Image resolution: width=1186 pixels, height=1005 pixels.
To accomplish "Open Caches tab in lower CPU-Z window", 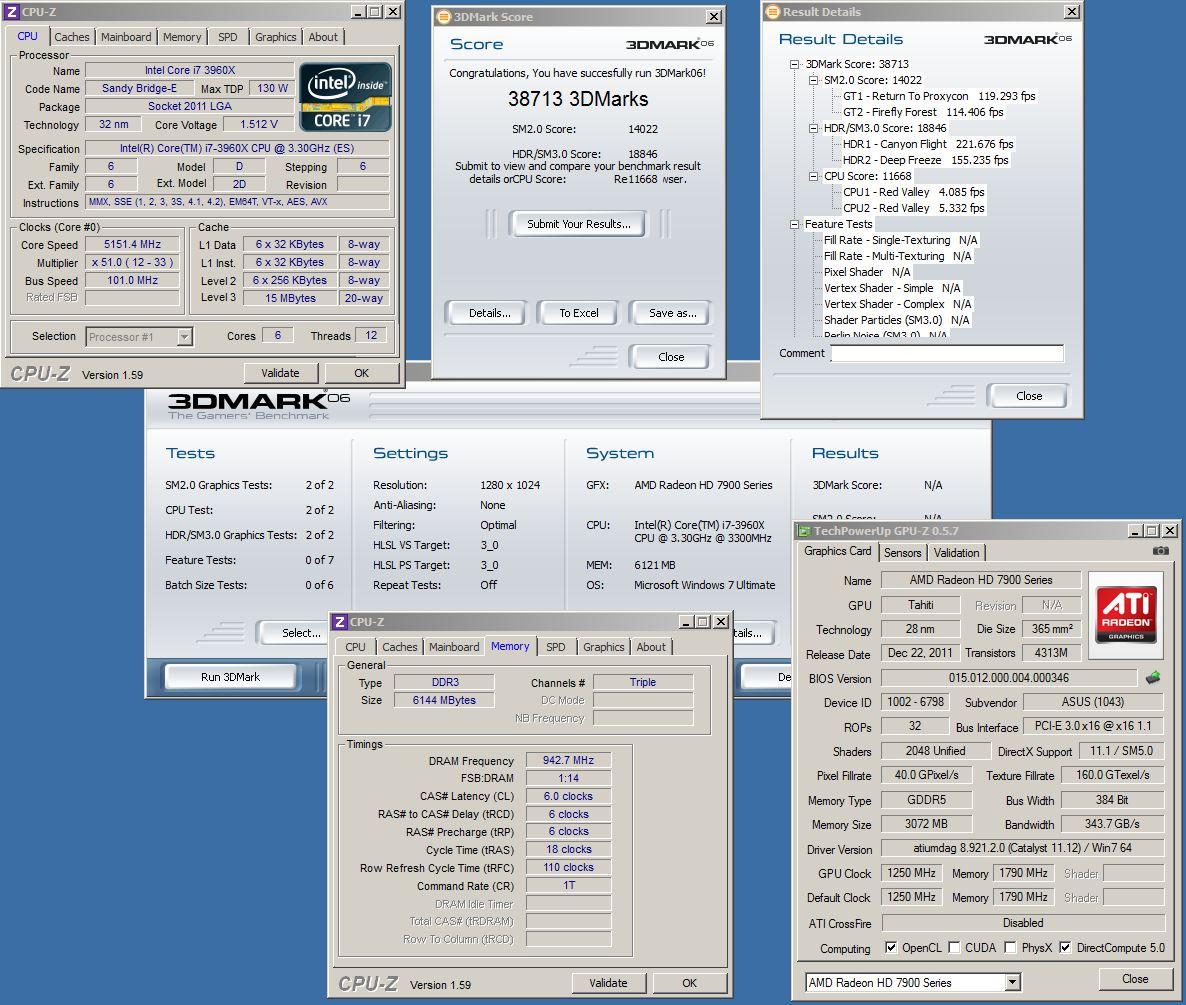I will (399, 647).
